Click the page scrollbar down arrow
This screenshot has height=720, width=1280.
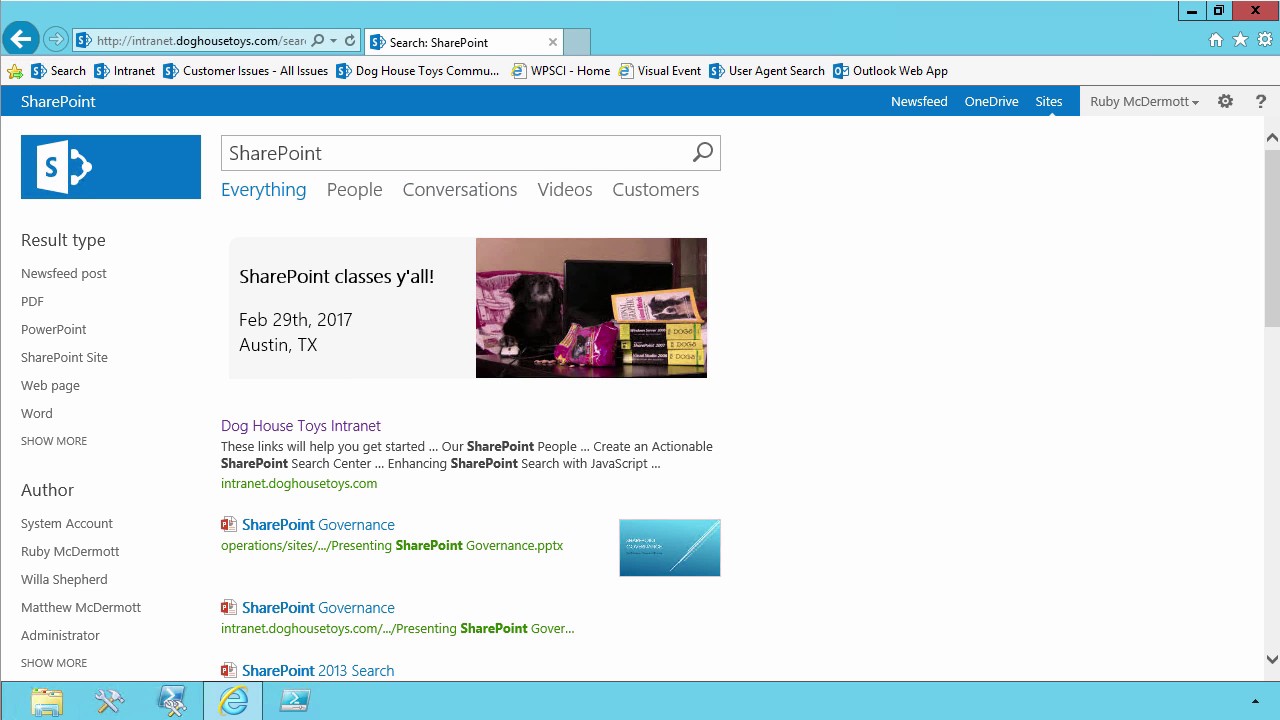tap(1272, 659)
